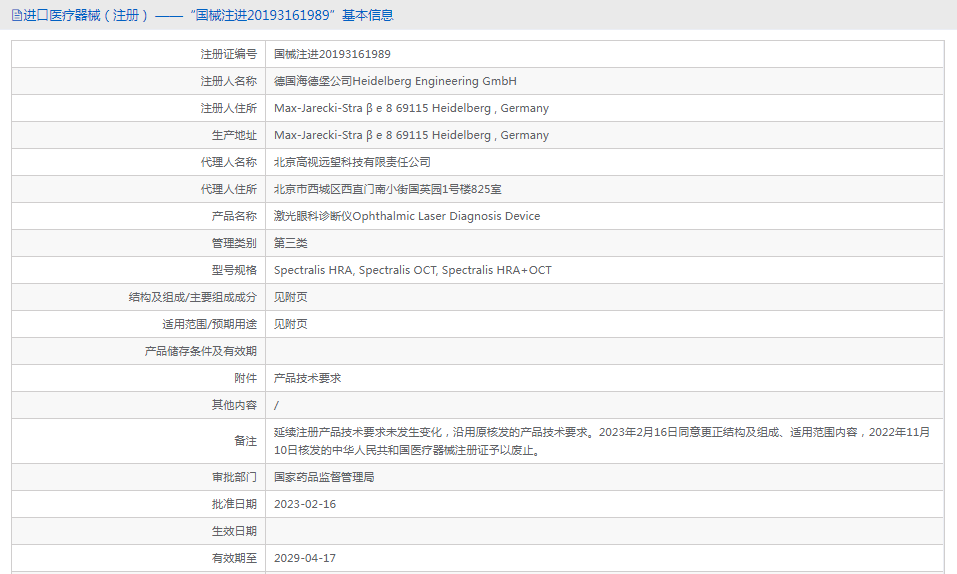957x574 pixels.
Task: Click the empty 生效日期 value cell
Action: pyautogui.click(x=604, y=531)
